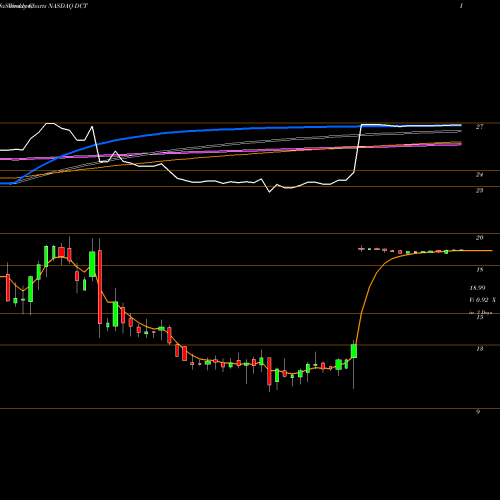Click the tall red candlestick at the sharp drop
500x500 pixels.
[100, 287]
